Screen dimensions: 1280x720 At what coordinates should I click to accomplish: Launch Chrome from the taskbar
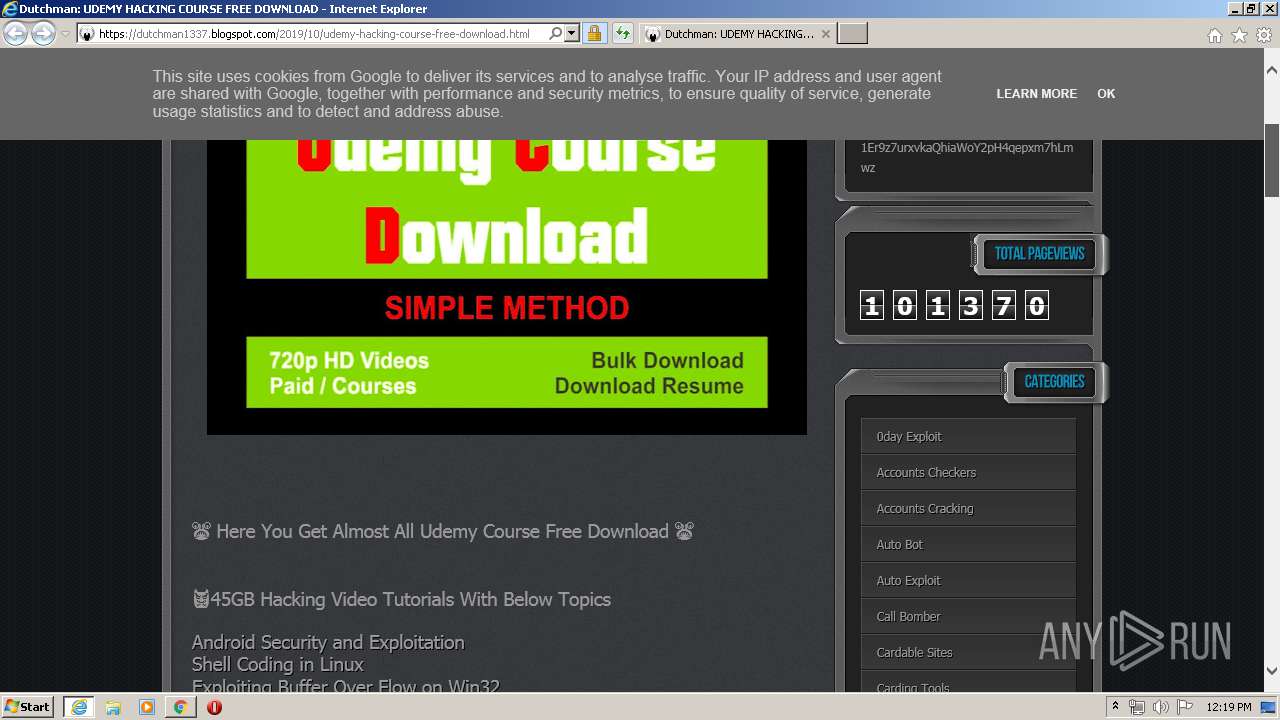180,706
